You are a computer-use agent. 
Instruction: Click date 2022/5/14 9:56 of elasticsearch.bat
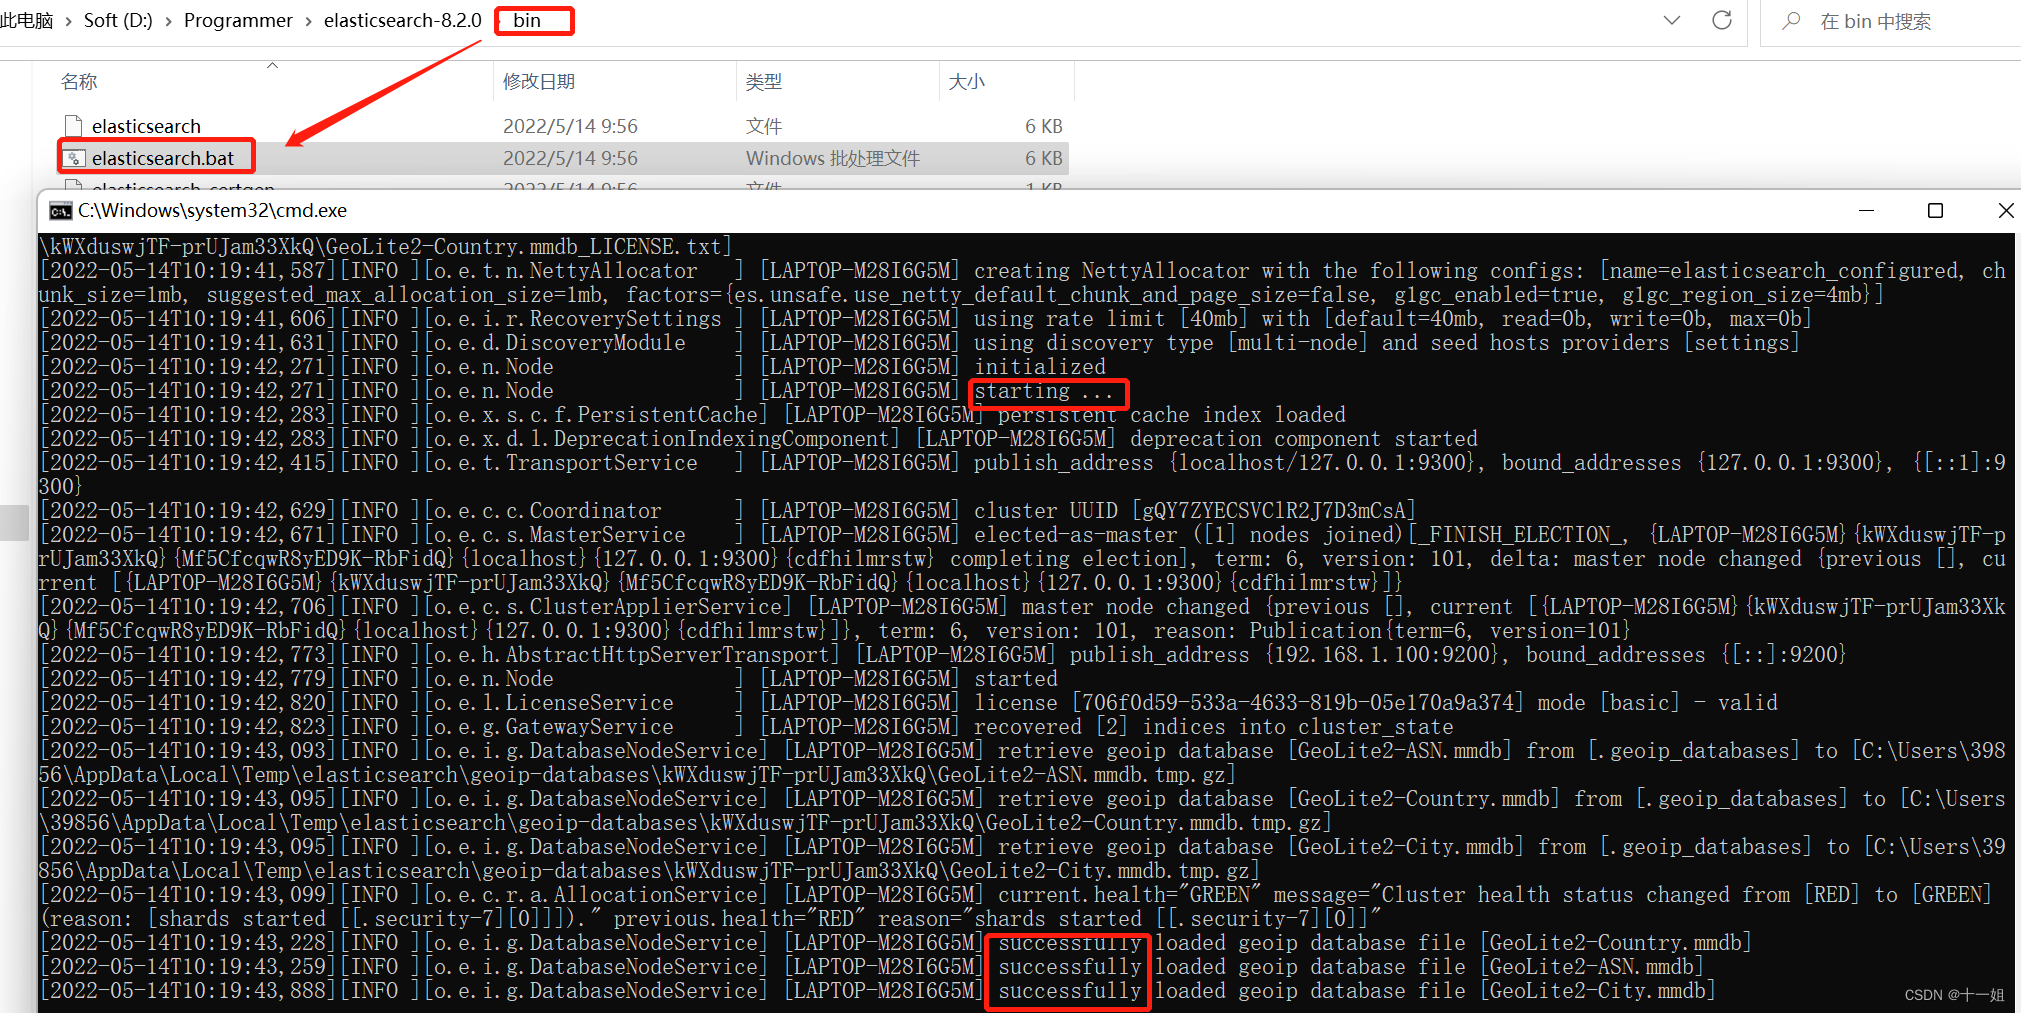click(570, 158)
